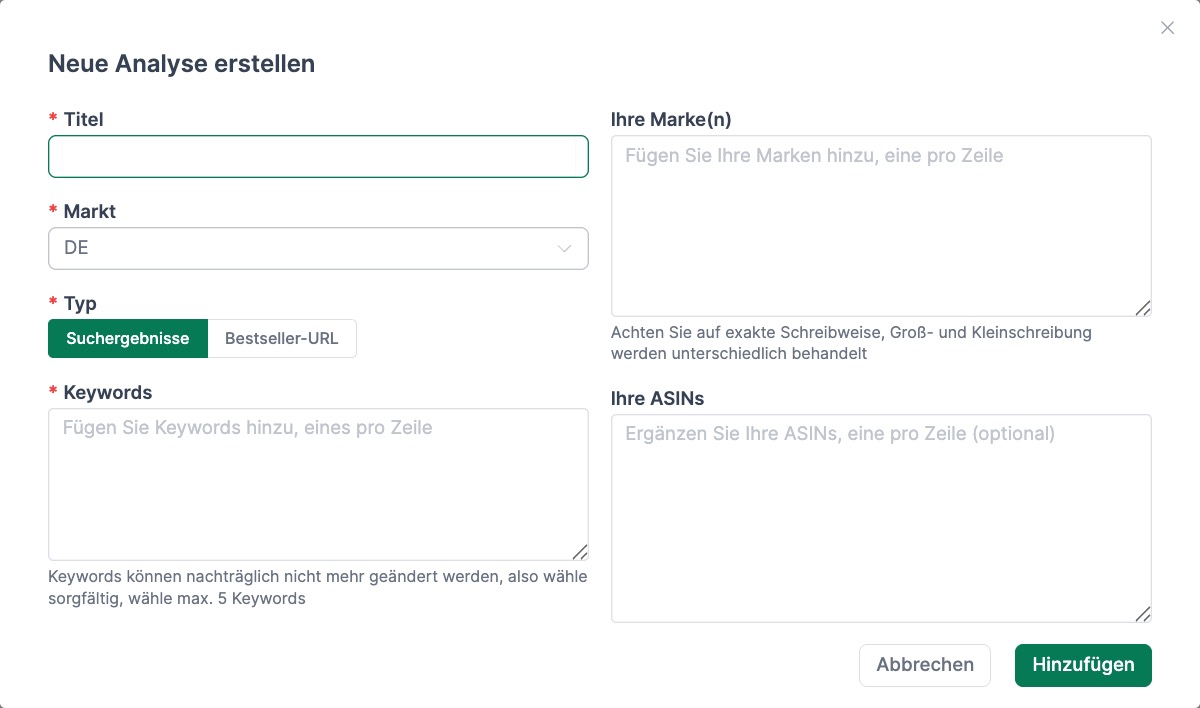Image resolution: width=1200 pixels, height=708 pixels.
Task: Click the resize handle of the Ihre ASINs box
Action: pos(1144,613)
